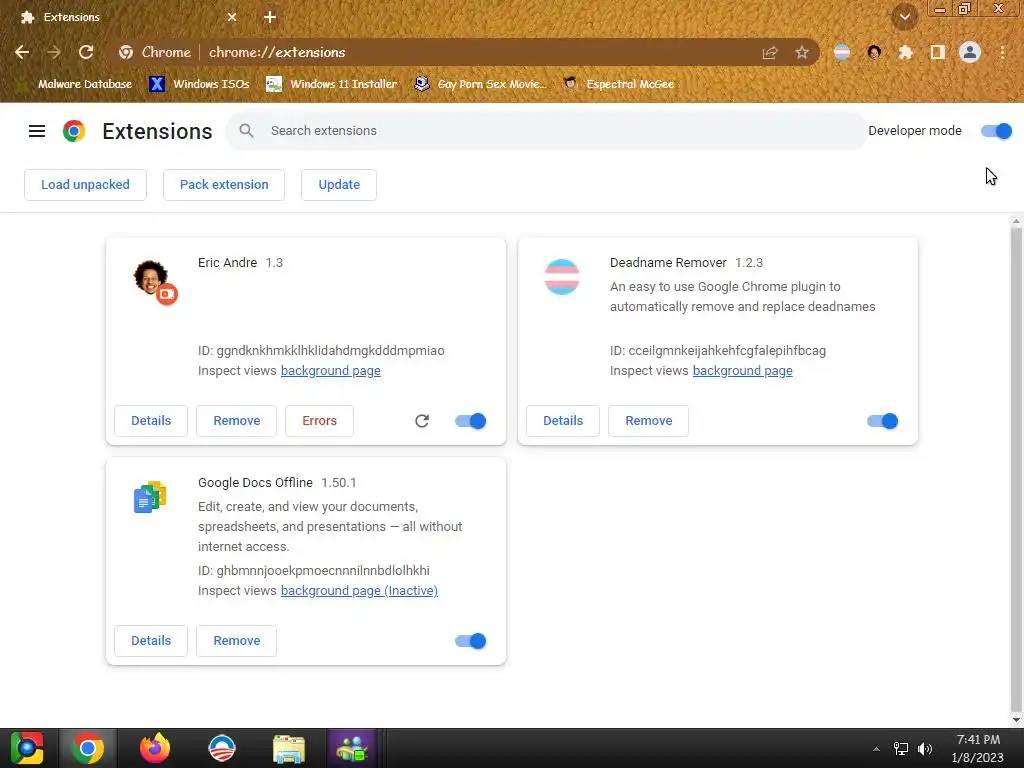Disable the Eric Andre extension toggle
The image size is (1024, 768).
click(470, 421)
